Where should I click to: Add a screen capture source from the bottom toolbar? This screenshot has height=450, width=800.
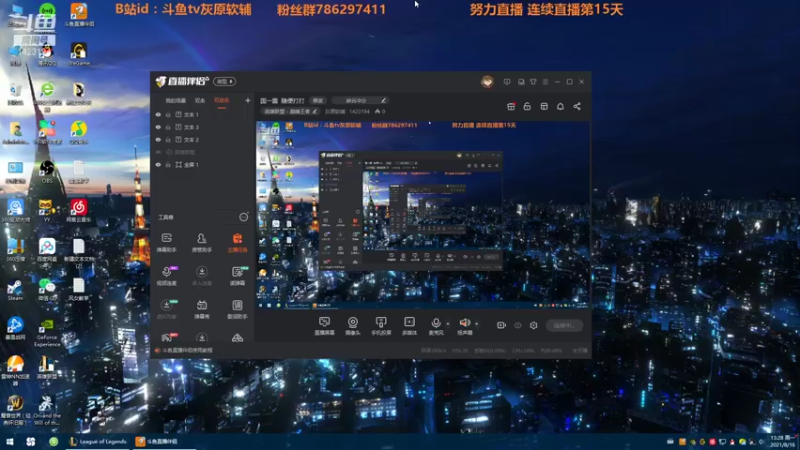(x=324, y=326)
